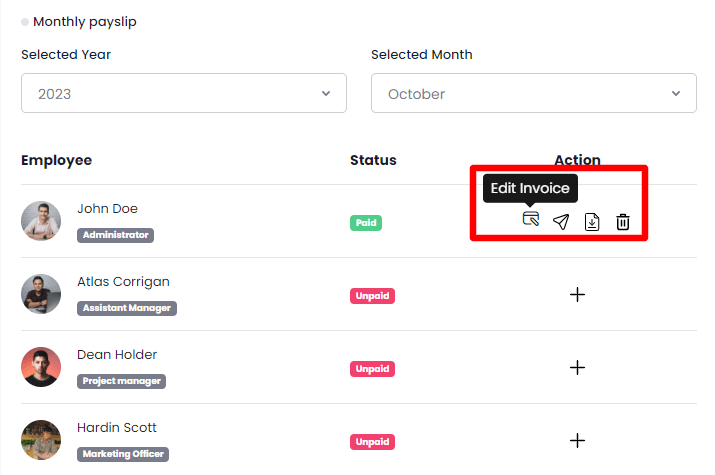Image resolution: width=715 pixels, height=475 pixels.
Task: Click John Doe's profile avatar
Action: [41, 221]
